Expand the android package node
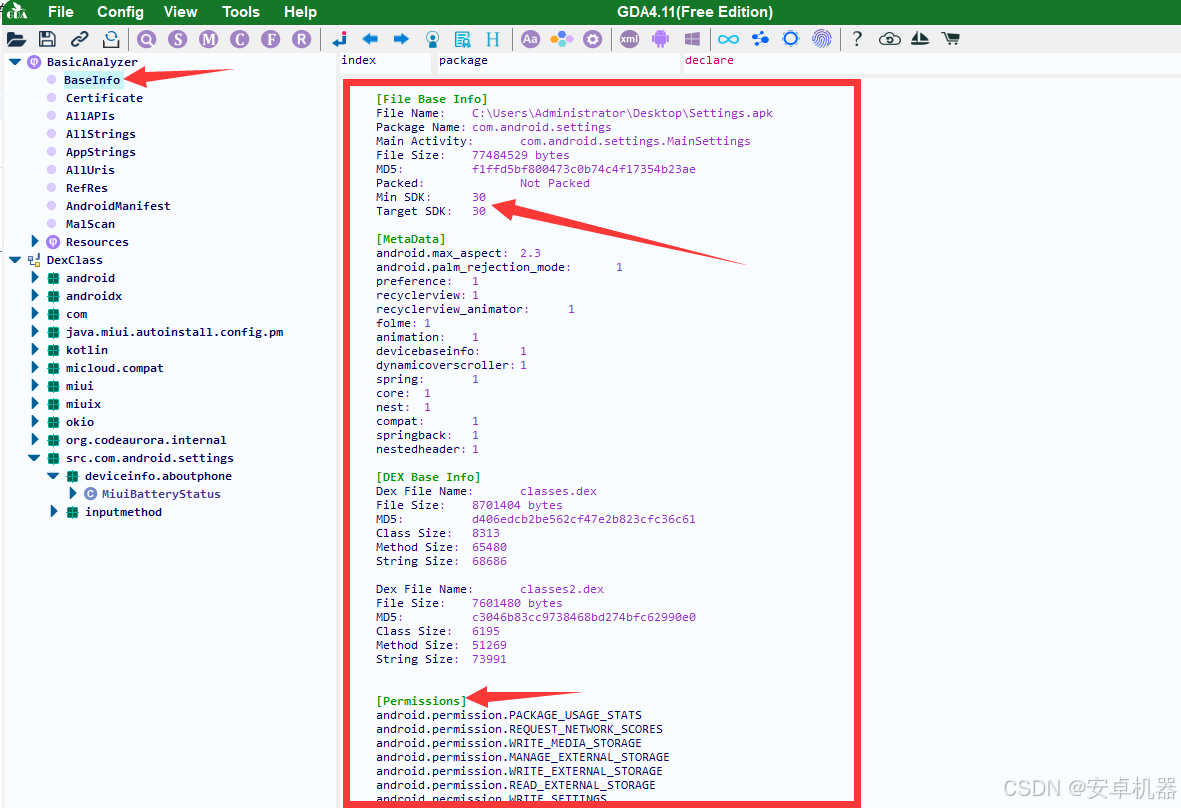1181x808 pixels. (x=35, y=278)
